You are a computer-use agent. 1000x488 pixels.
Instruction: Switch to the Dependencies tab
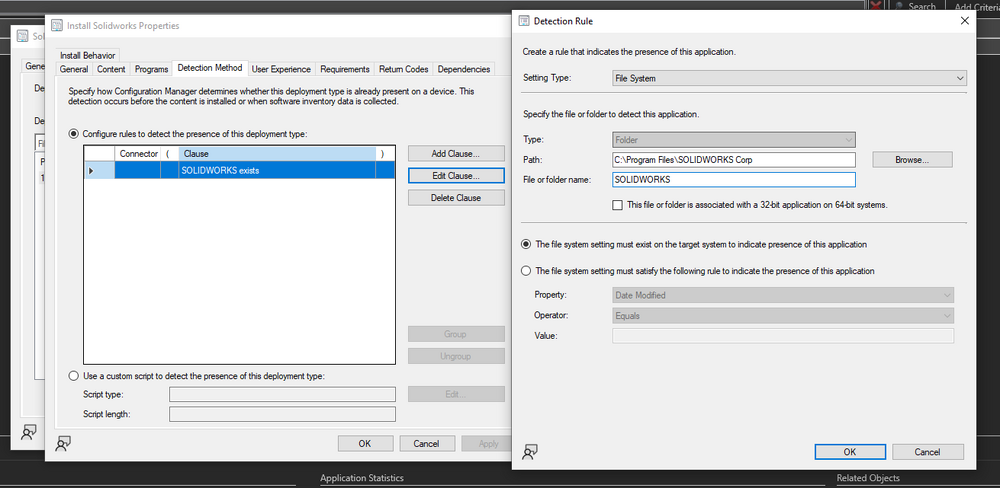(464, 69)
